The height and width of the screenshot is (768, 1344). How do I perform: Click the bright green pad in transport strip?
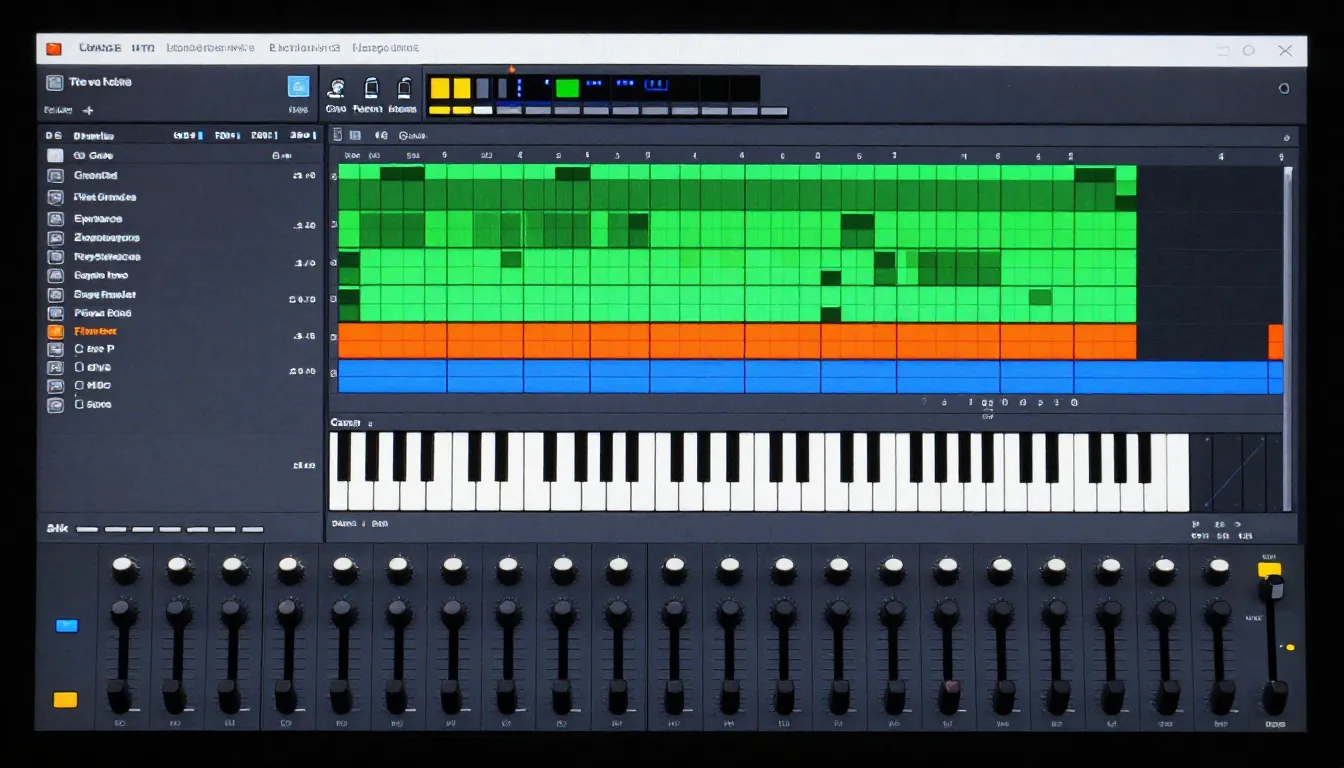(x=567, y=88)
